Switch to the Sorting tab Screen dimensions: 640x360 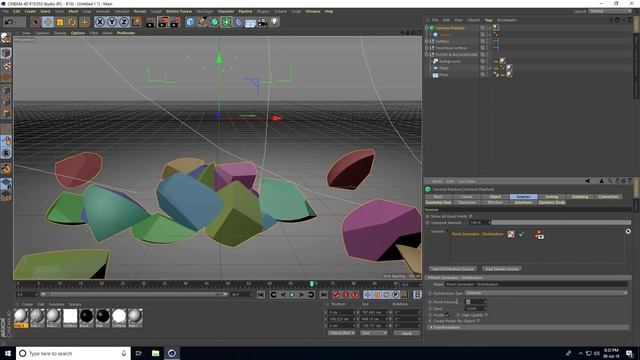coord(551,197)
